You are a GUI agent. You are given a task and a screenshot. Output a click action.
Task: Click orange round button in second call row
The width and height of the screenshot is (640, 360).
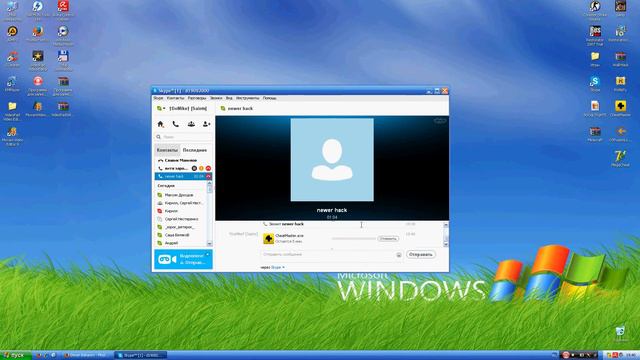pyautogui.click(x=201, y=168)
